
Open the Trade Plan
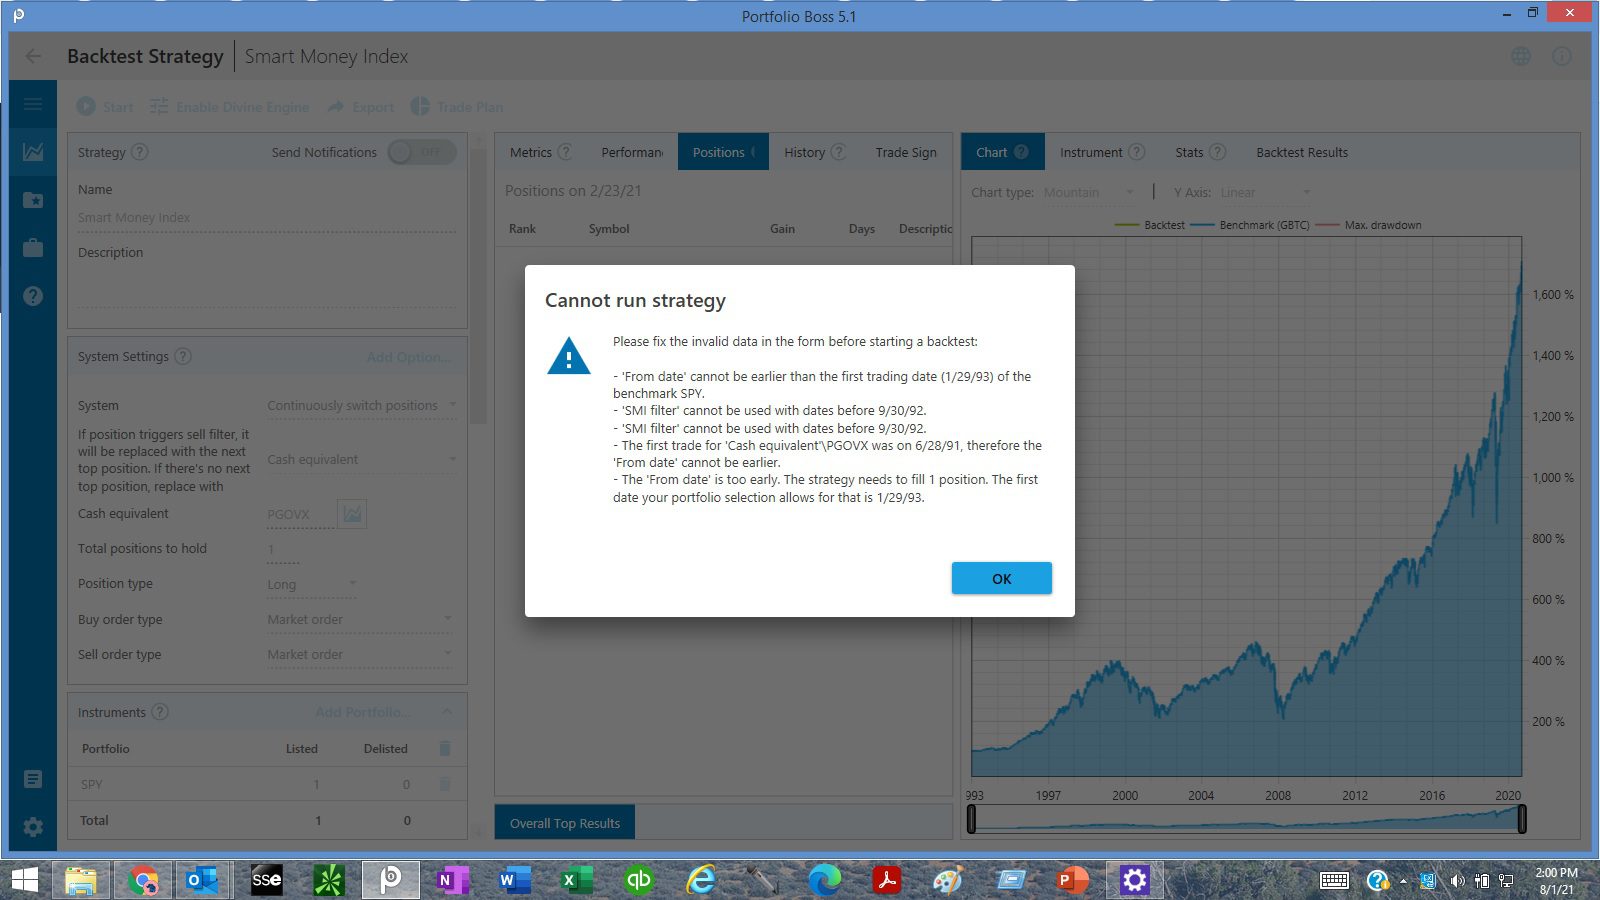[x=457, y=107]
